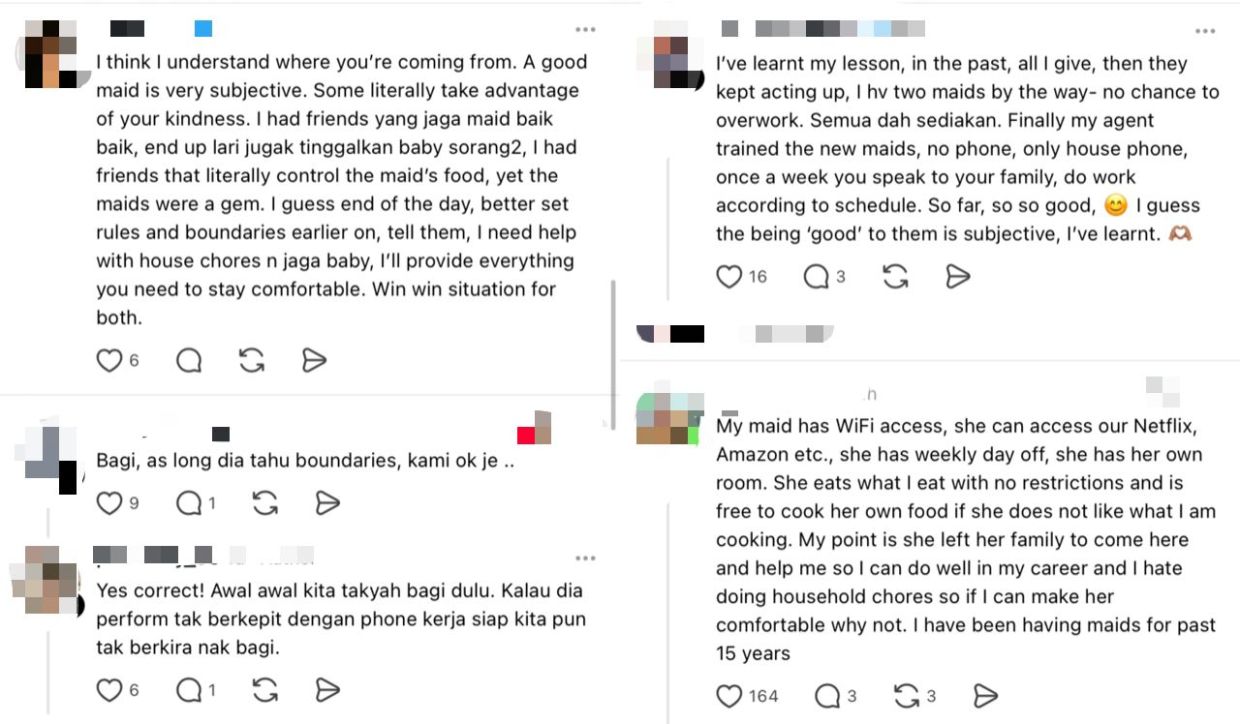Click the vertical scrollbar between columns
1240x724 pixels.
click(x=613, y=352)
